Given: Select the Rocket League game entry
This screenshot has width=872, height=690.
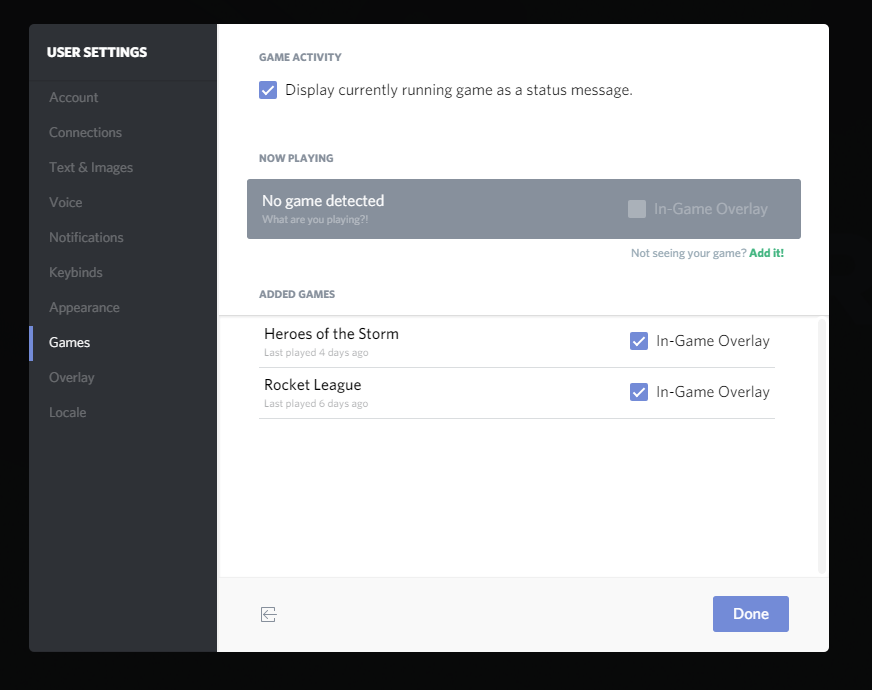Looking at the screenshot, I should click(517, 393).
